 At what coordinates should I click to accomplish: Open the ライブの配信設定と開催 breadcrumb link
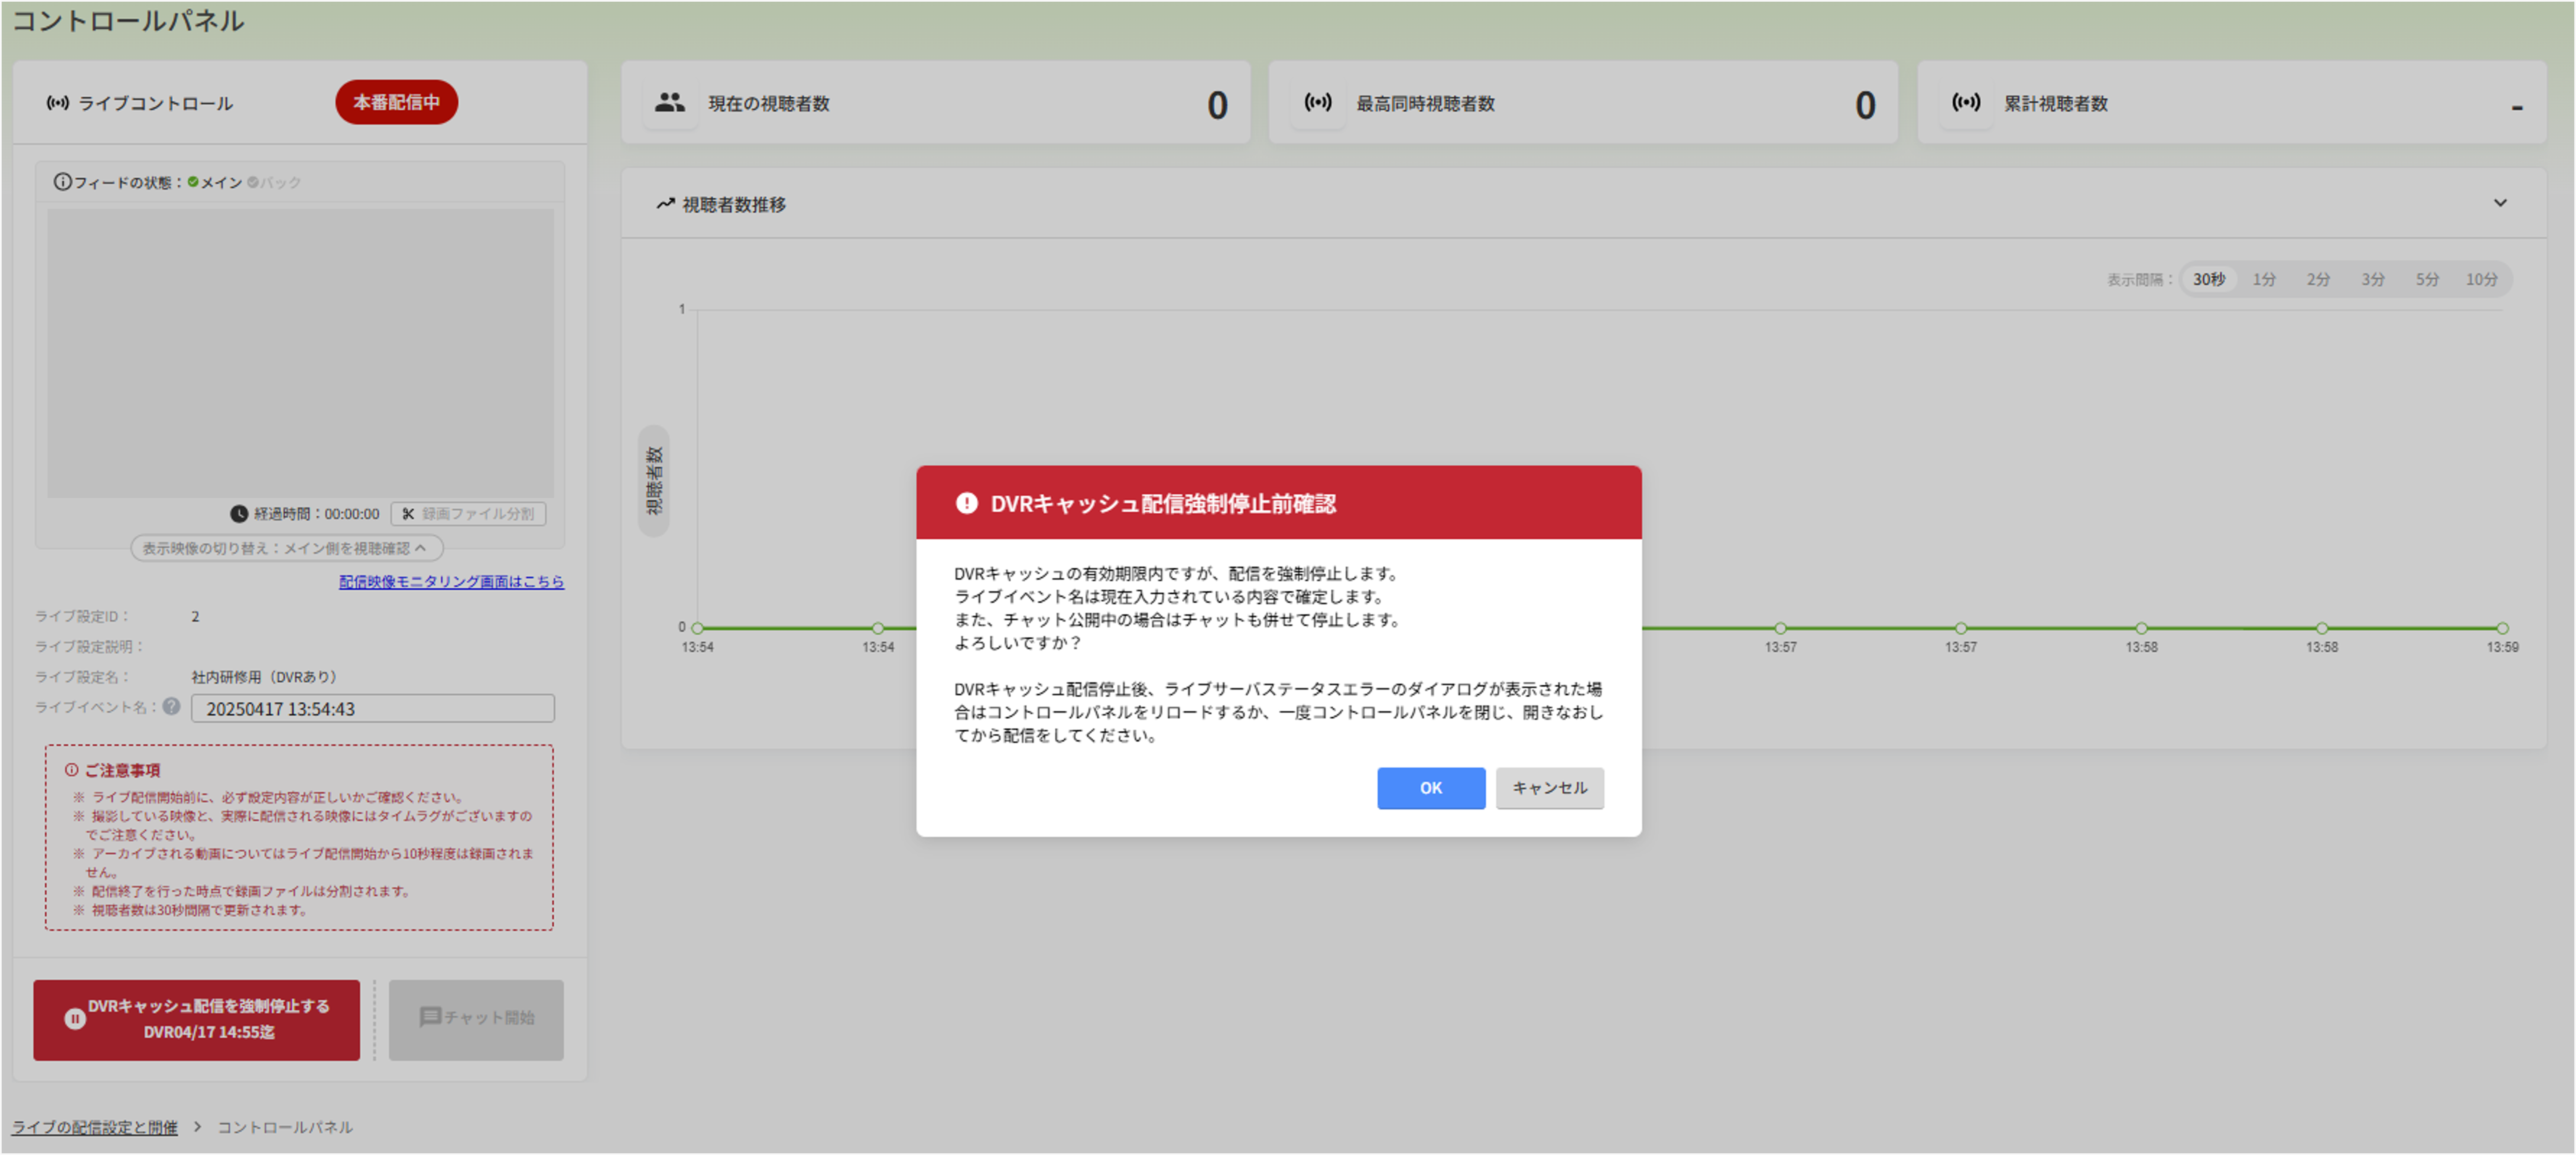(94, 1127)
